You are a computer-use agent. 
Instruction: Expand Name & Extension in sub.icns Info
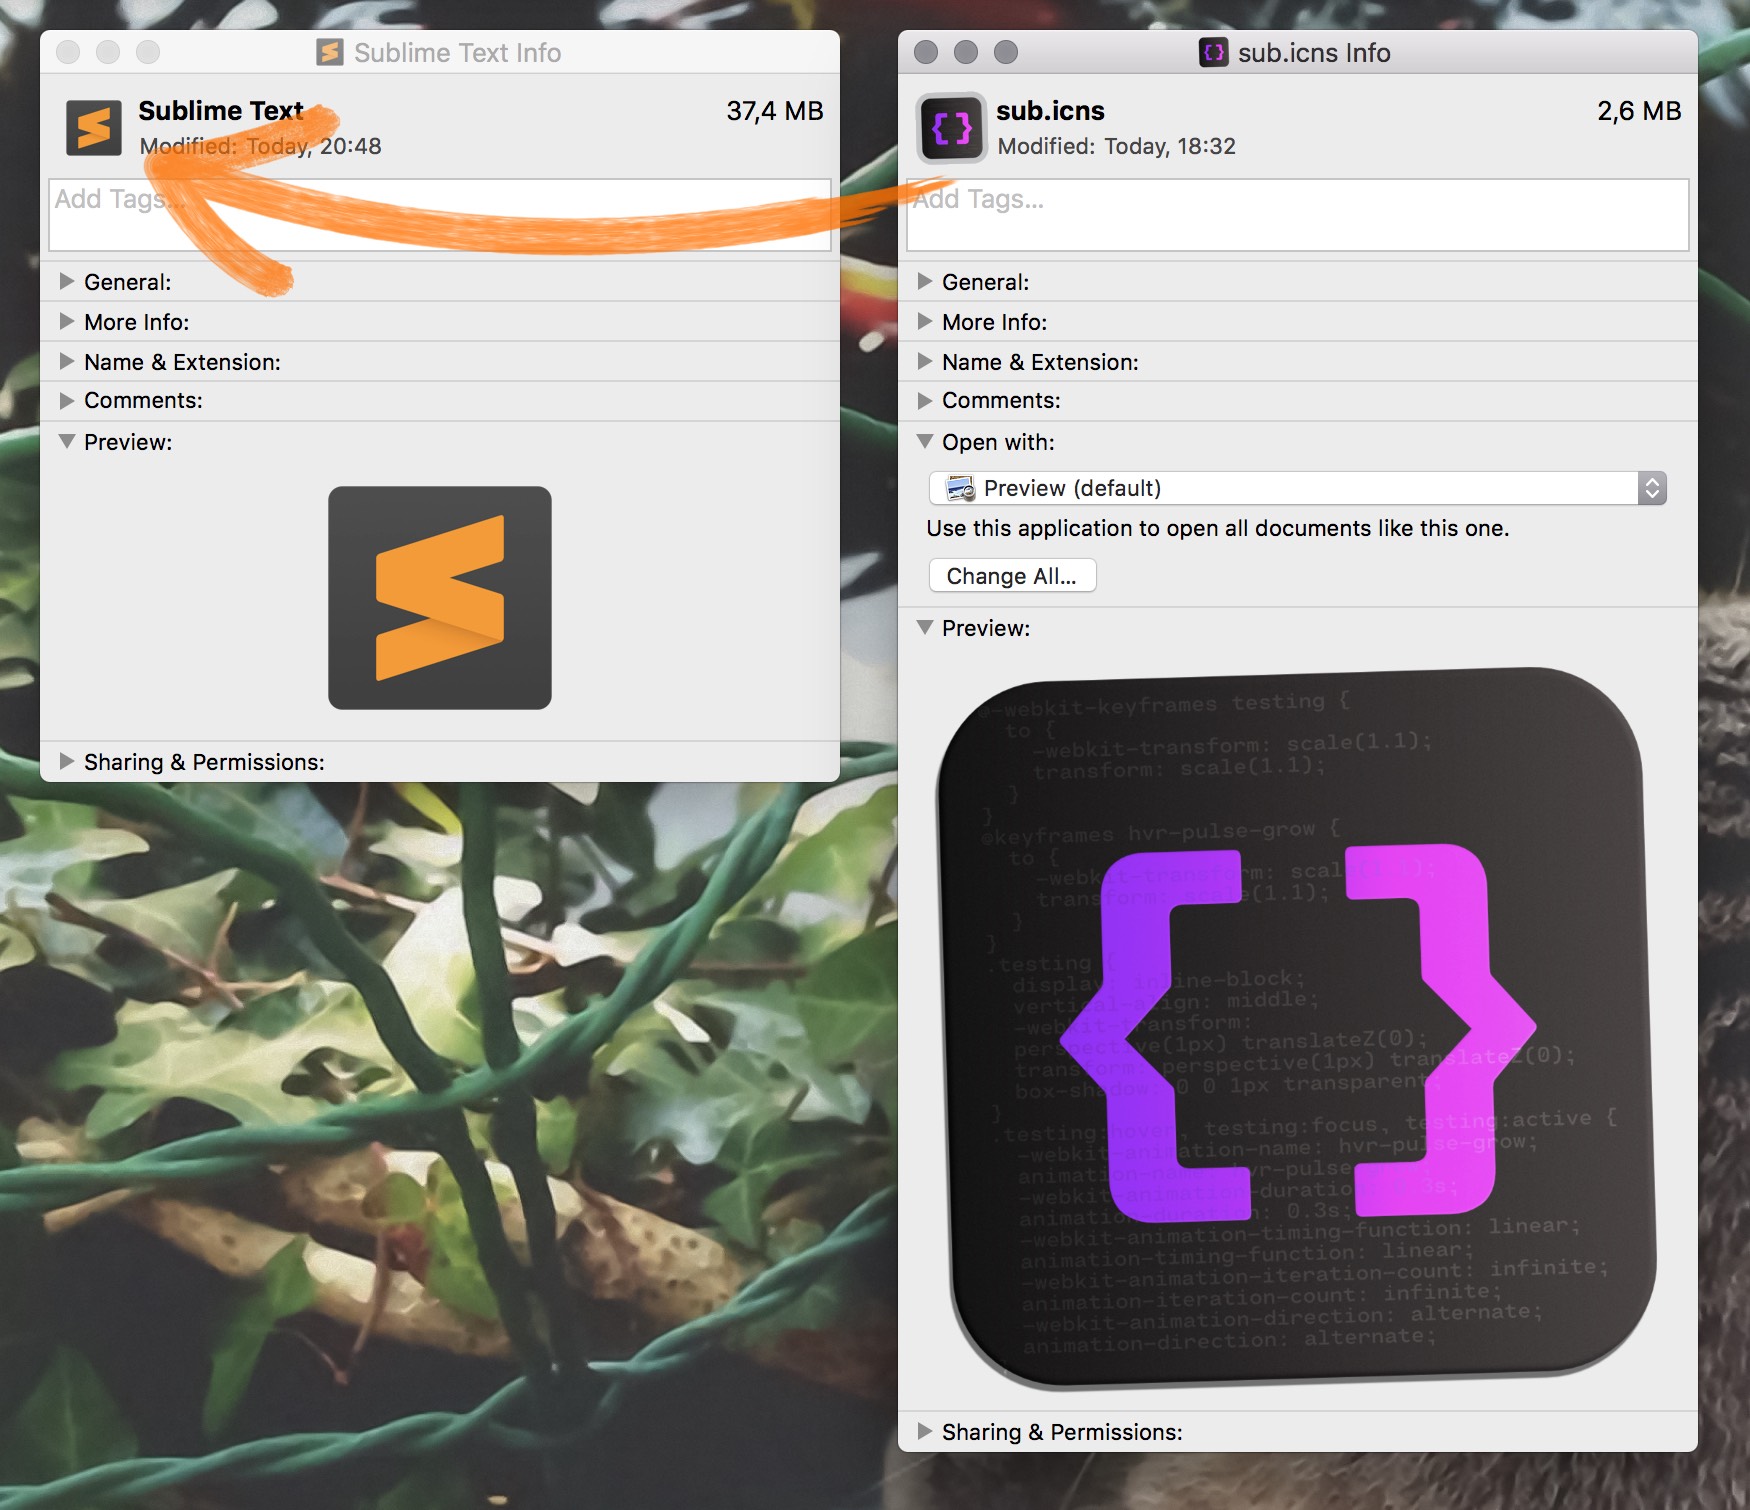click(x=925, y=361)
